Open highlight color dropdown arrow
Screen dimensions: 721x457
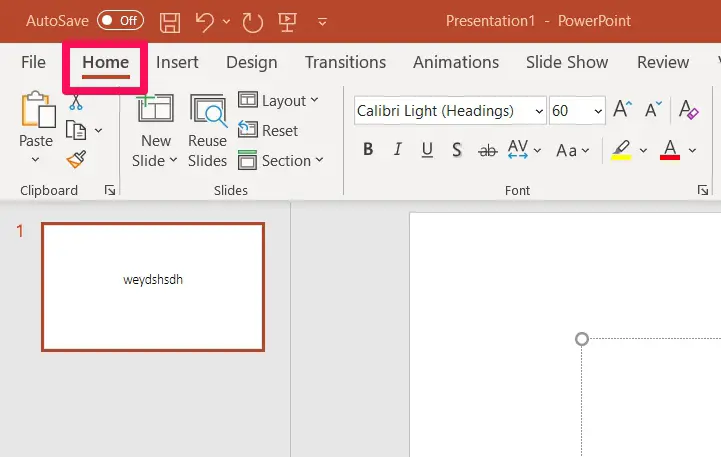[643, 150]
